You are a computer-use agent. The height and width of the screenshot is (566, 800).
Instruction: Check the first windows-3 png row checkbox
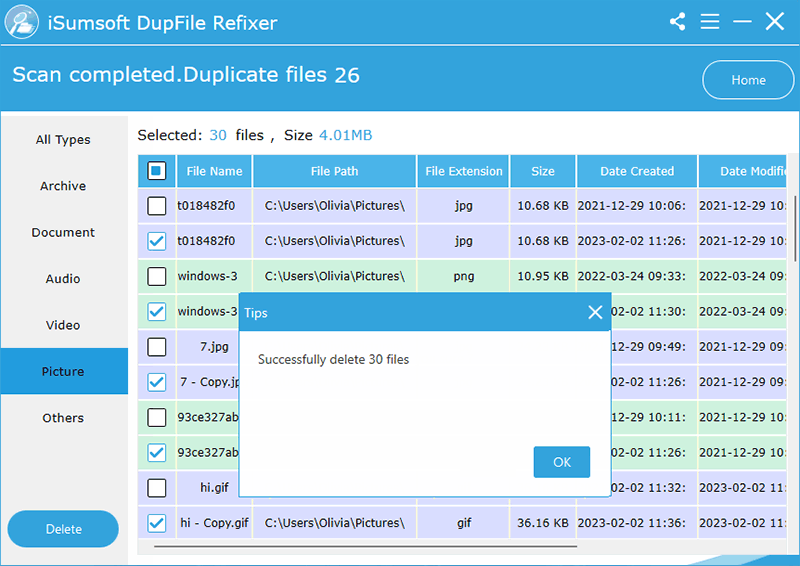coord(157,277)
